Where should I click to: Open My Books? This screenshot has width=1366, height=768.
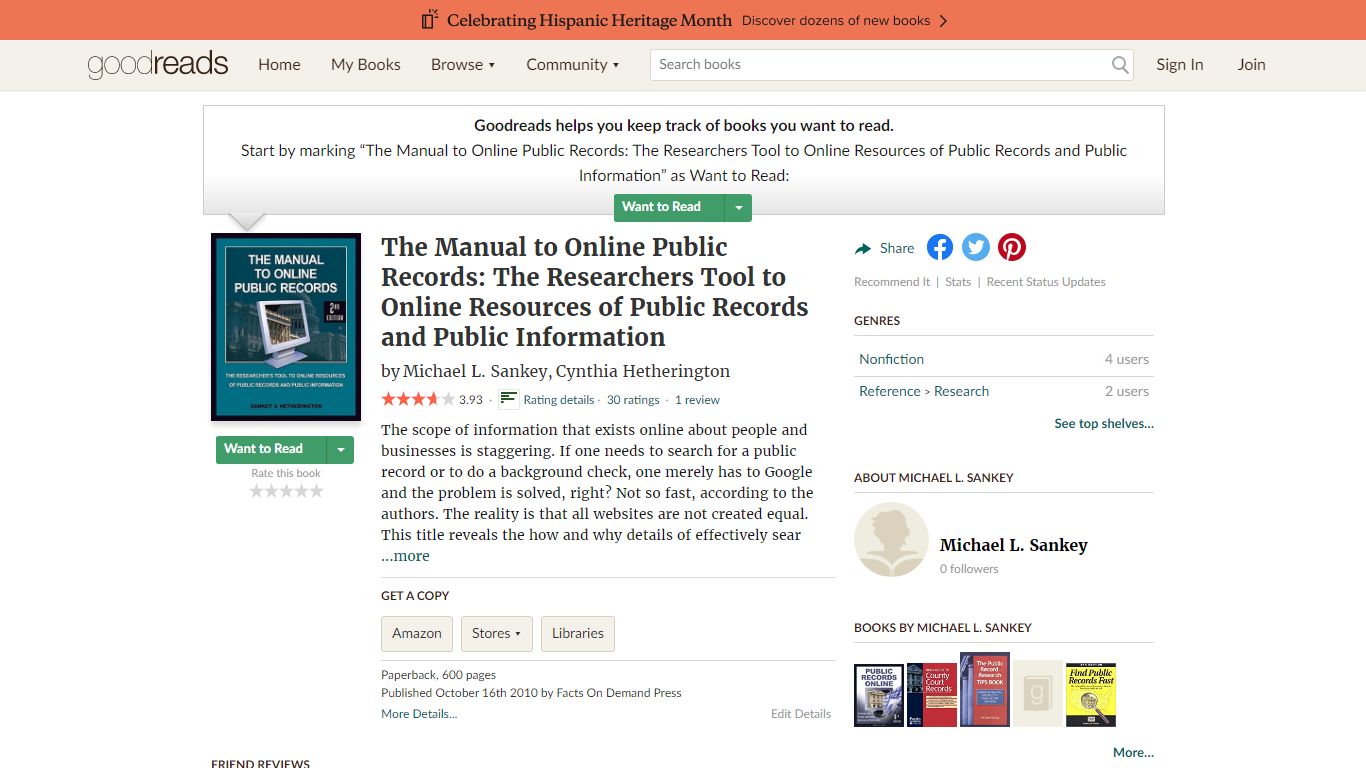pos(366,64)
